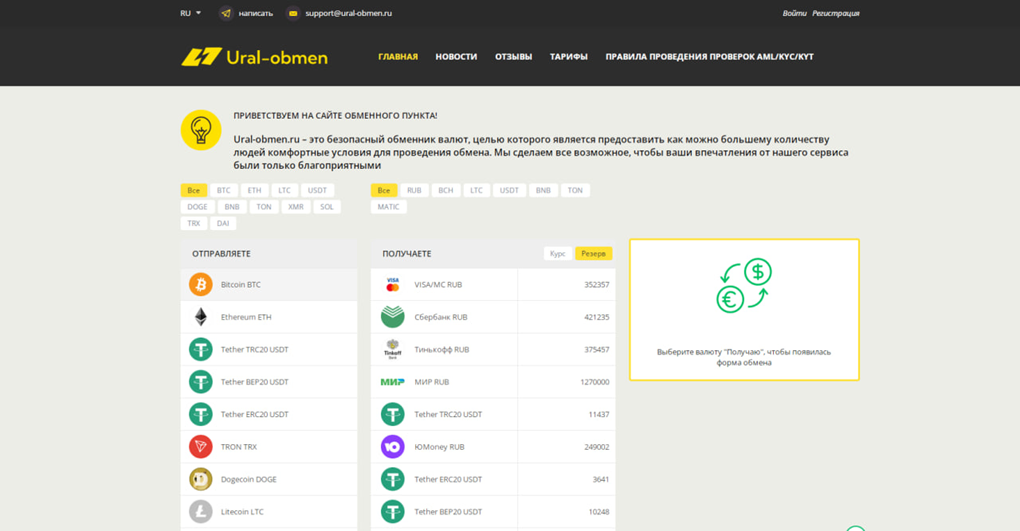Click the reserve value 1270000

click(x=595, y=382)
